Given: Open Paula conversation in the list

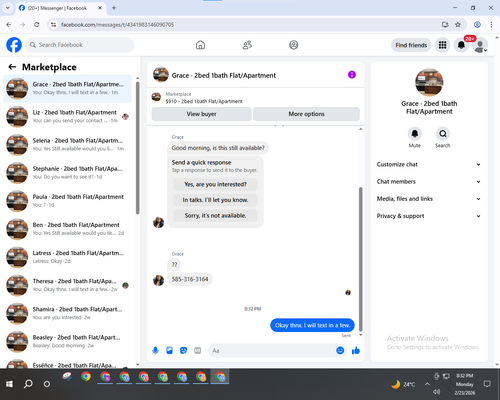Looking at the screenshot, I should click(x=67, y=201).
